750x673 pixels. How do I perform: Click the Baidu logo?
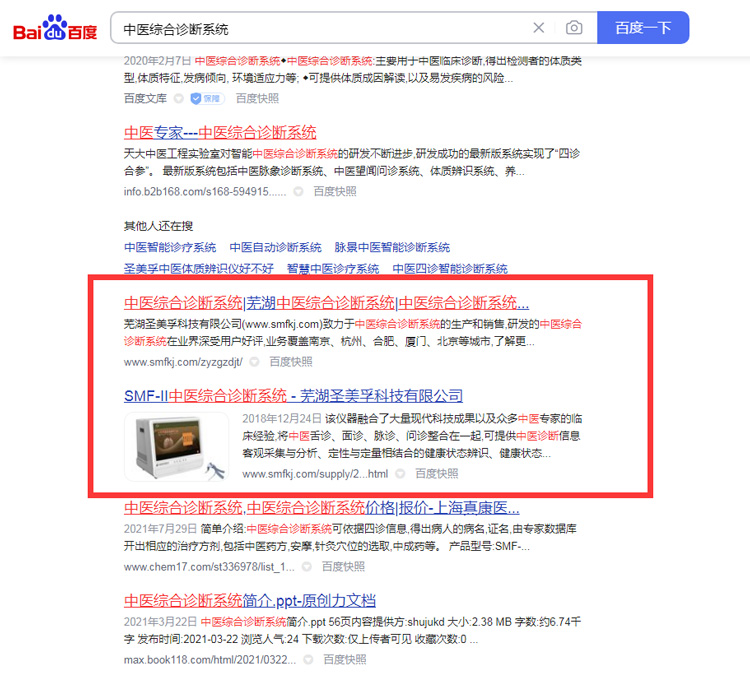(x=55, y=28)
